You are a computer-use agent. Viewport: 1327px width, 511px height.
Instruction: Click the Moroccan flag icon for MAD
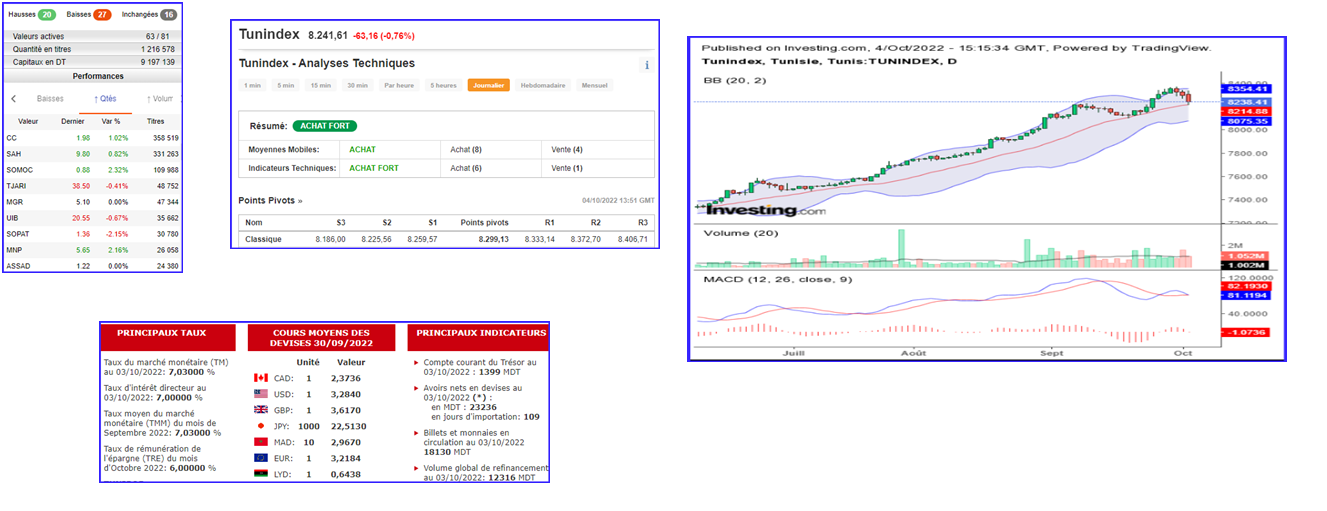261,442
